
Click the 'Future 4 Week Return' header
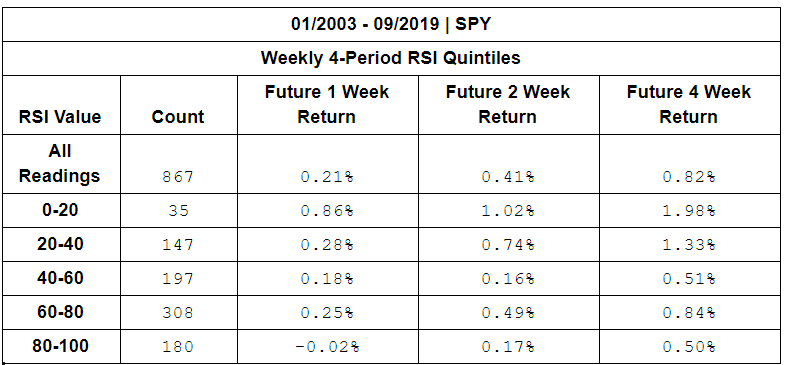688,104
